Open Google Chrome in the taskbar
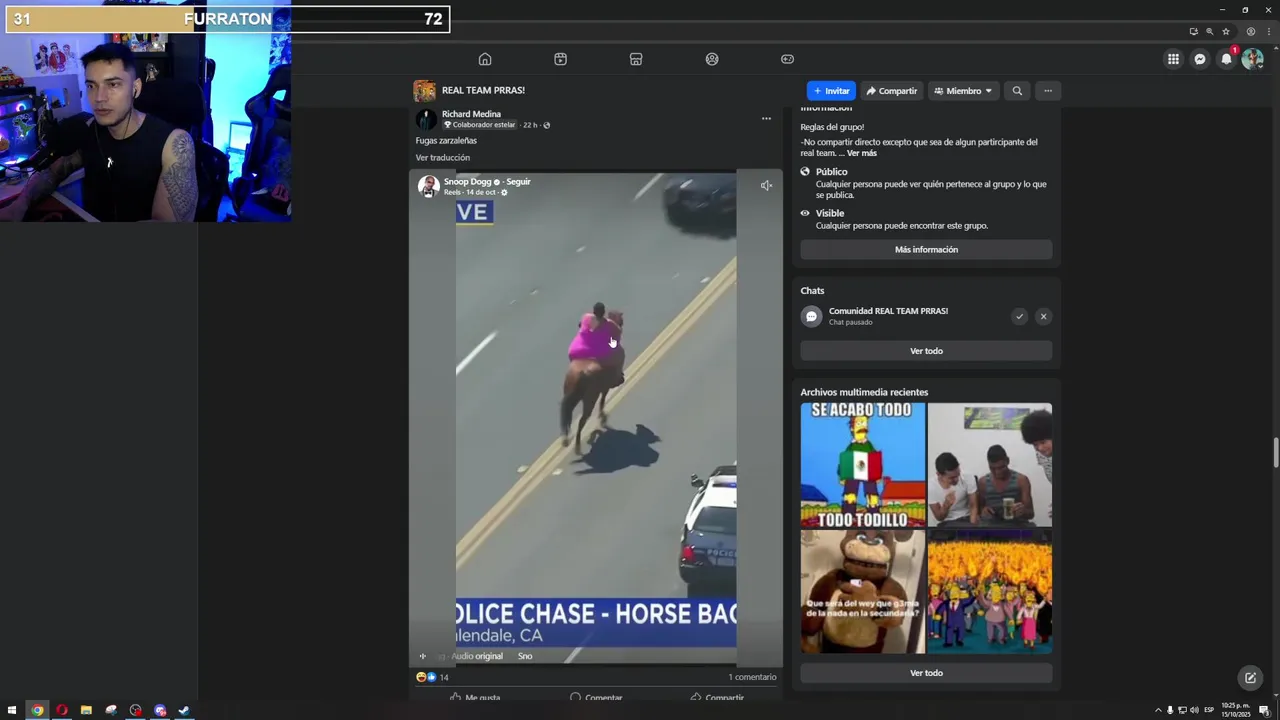Viewport: 1280px width, 720px height. (x=37, y=711)
